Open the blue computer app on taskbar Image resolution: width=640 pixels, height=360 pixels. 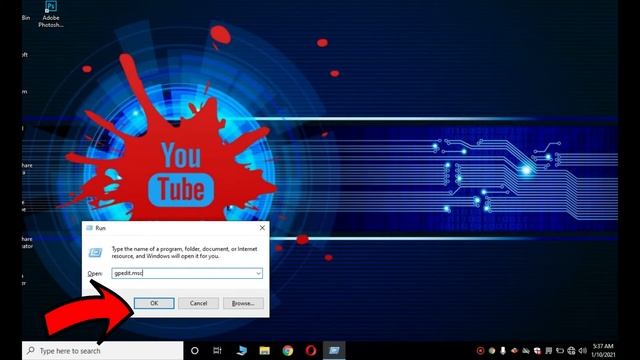click(x=242, y=351)
